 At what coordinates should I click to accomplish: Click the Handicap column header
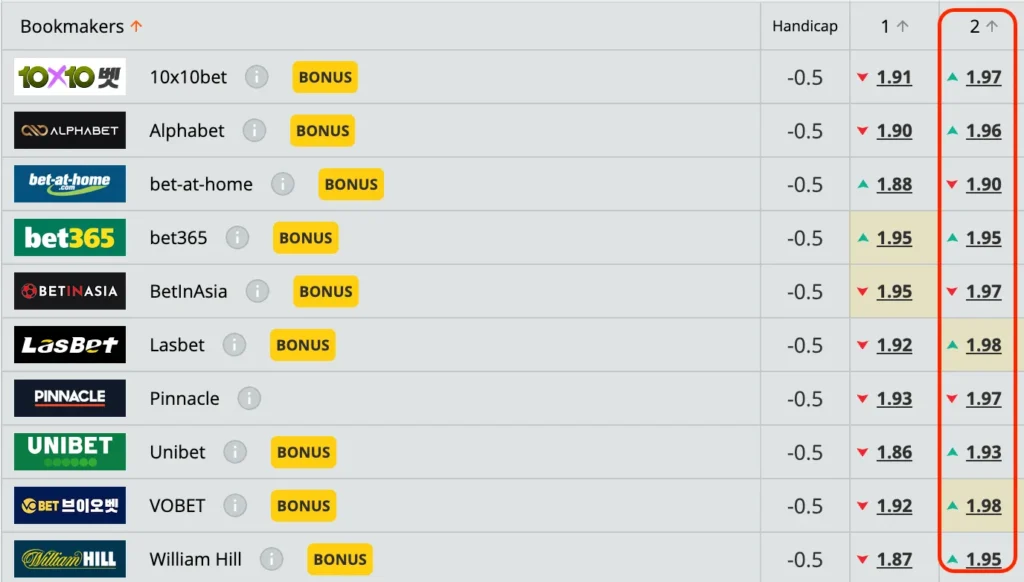point(805,27)
